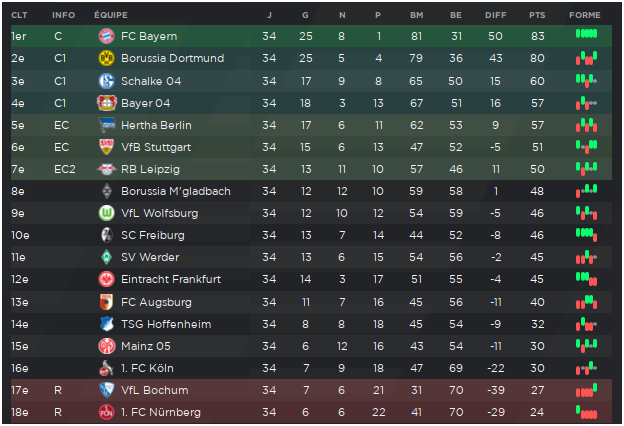
Task: Click the FC Bayern club crest
Action: click(x=106, y=36)
